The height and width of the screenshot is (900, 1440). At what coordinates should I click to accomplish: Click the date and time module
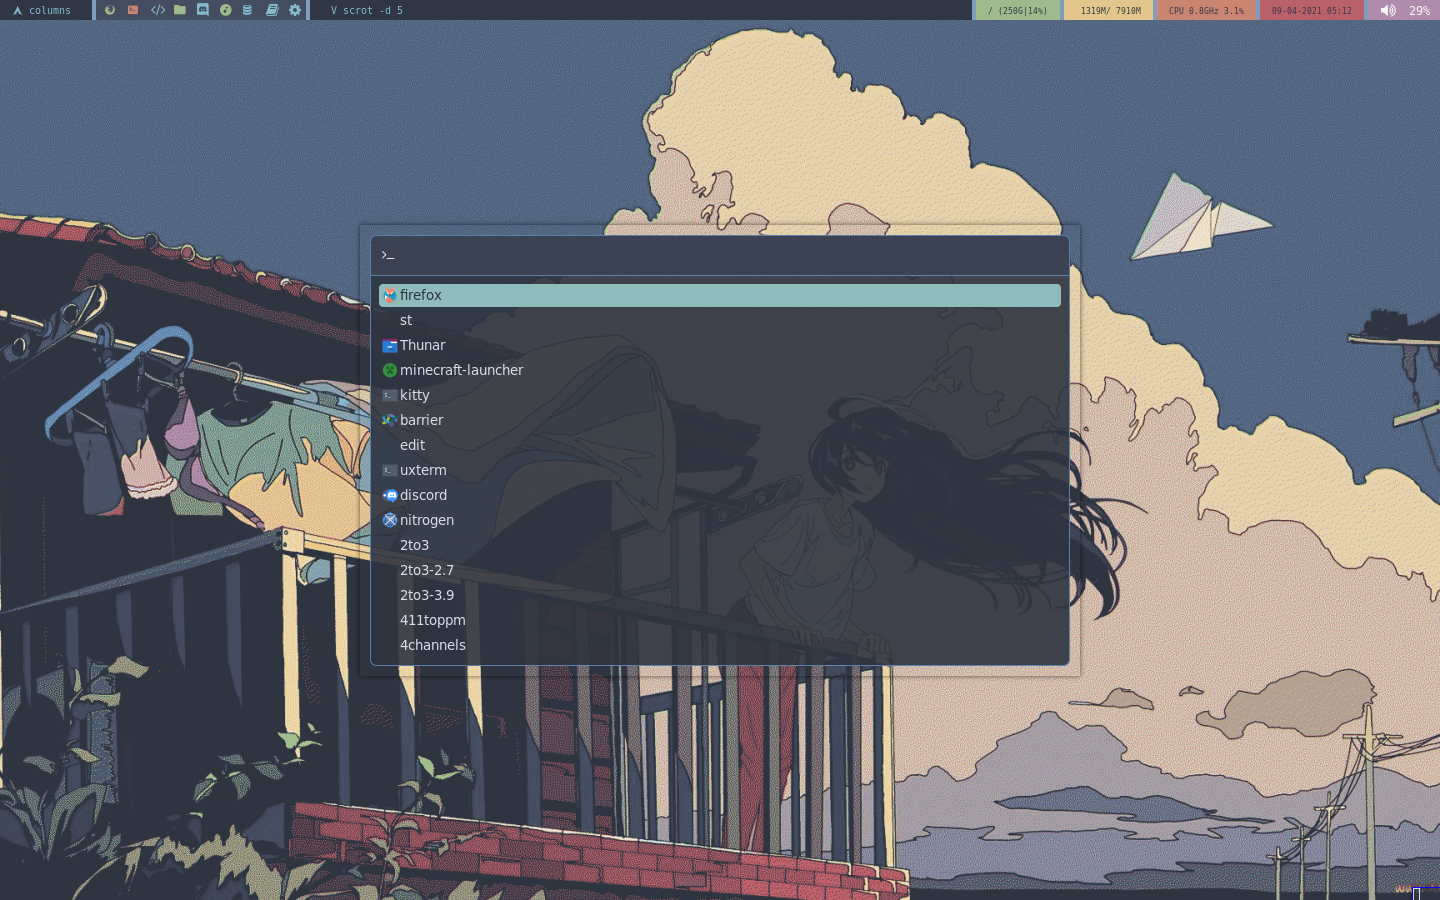(1311, 10)
